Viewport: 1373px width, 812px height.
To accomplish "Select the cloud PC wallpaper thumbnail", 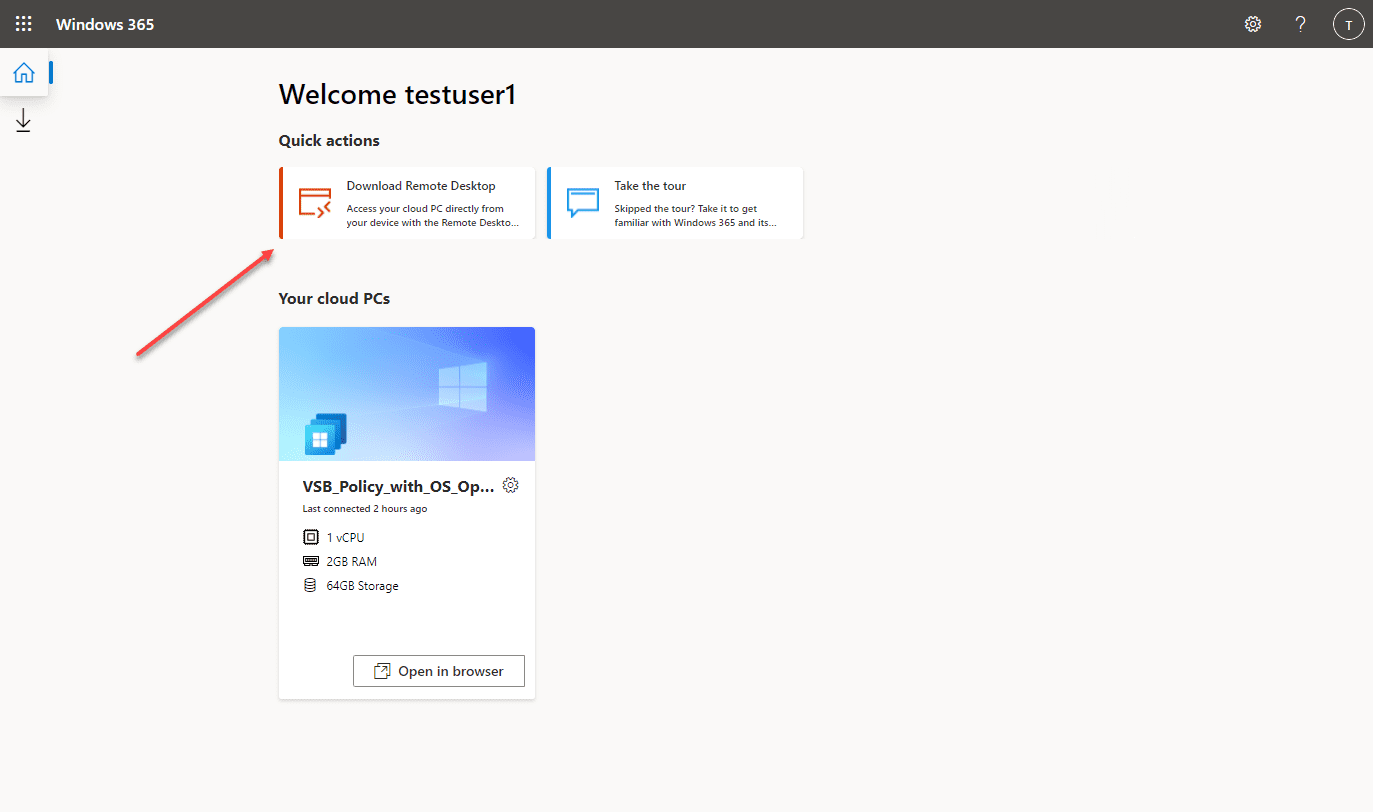I will pyautogui.click(x=407, y=394).
